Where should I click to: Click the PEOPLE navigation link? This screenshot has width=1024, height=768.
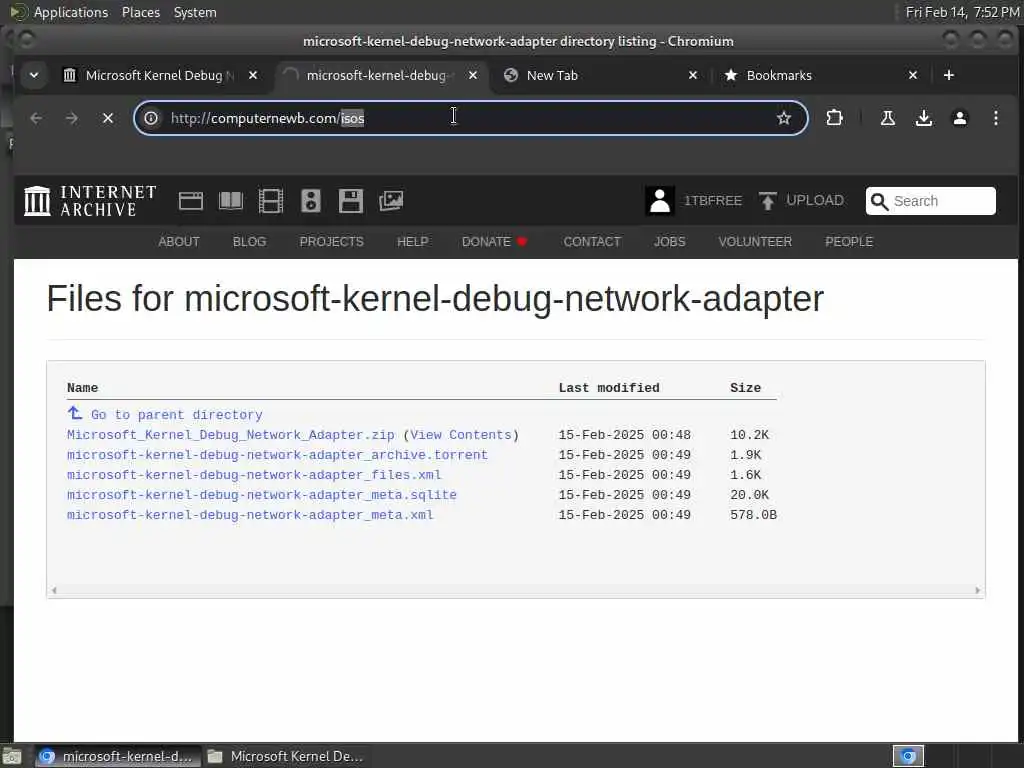[849, 242]
